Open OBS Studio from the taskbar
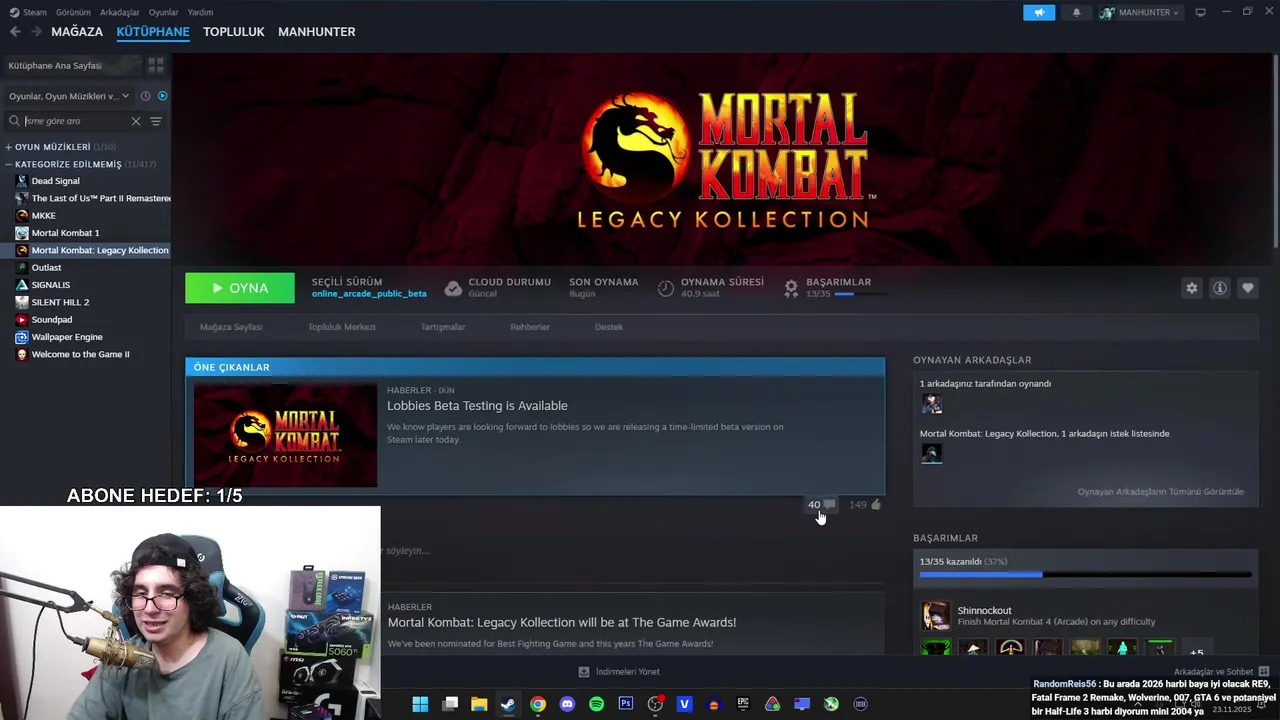The image size is (1280, 720). click(x=655, y=704)
